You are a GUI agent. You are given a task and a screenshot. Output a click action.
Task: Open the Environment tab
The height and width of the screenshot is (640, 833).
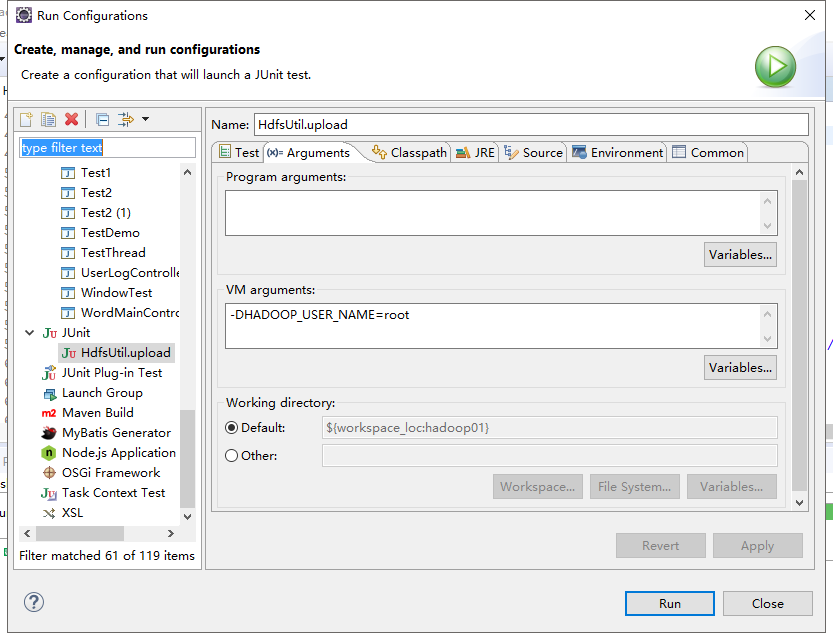(617, 153)
